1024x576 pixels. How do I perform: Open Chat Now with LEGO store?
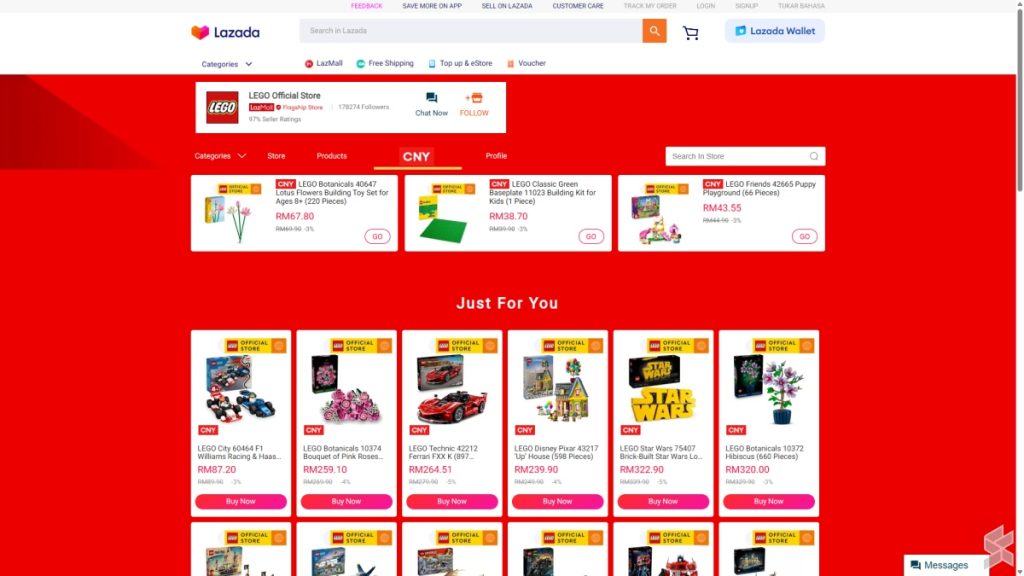point(431,104)
